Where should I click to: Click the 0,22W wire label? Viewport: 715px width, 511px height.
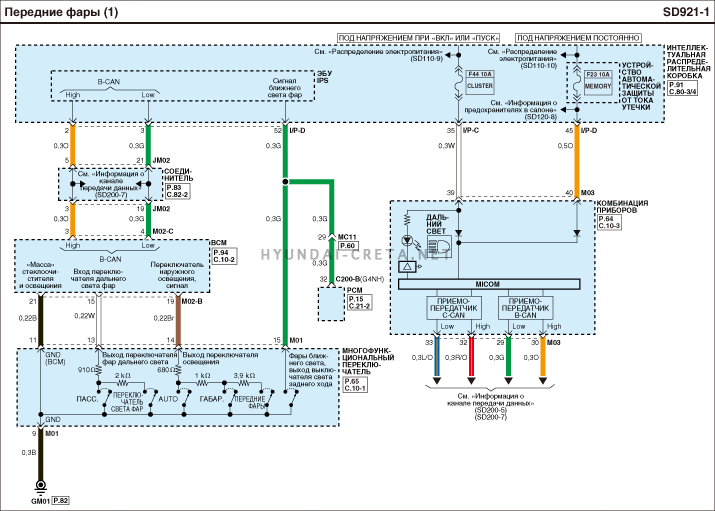84,315
